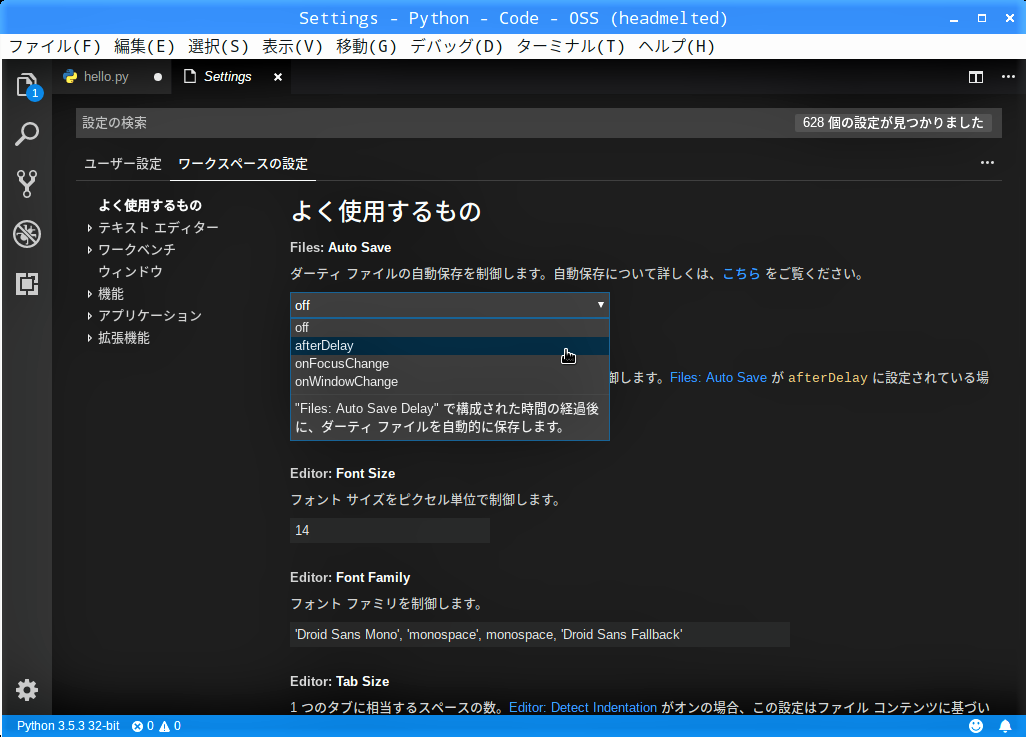Choose onWindowChange in the Auto Save list

(x=450, y=382)
